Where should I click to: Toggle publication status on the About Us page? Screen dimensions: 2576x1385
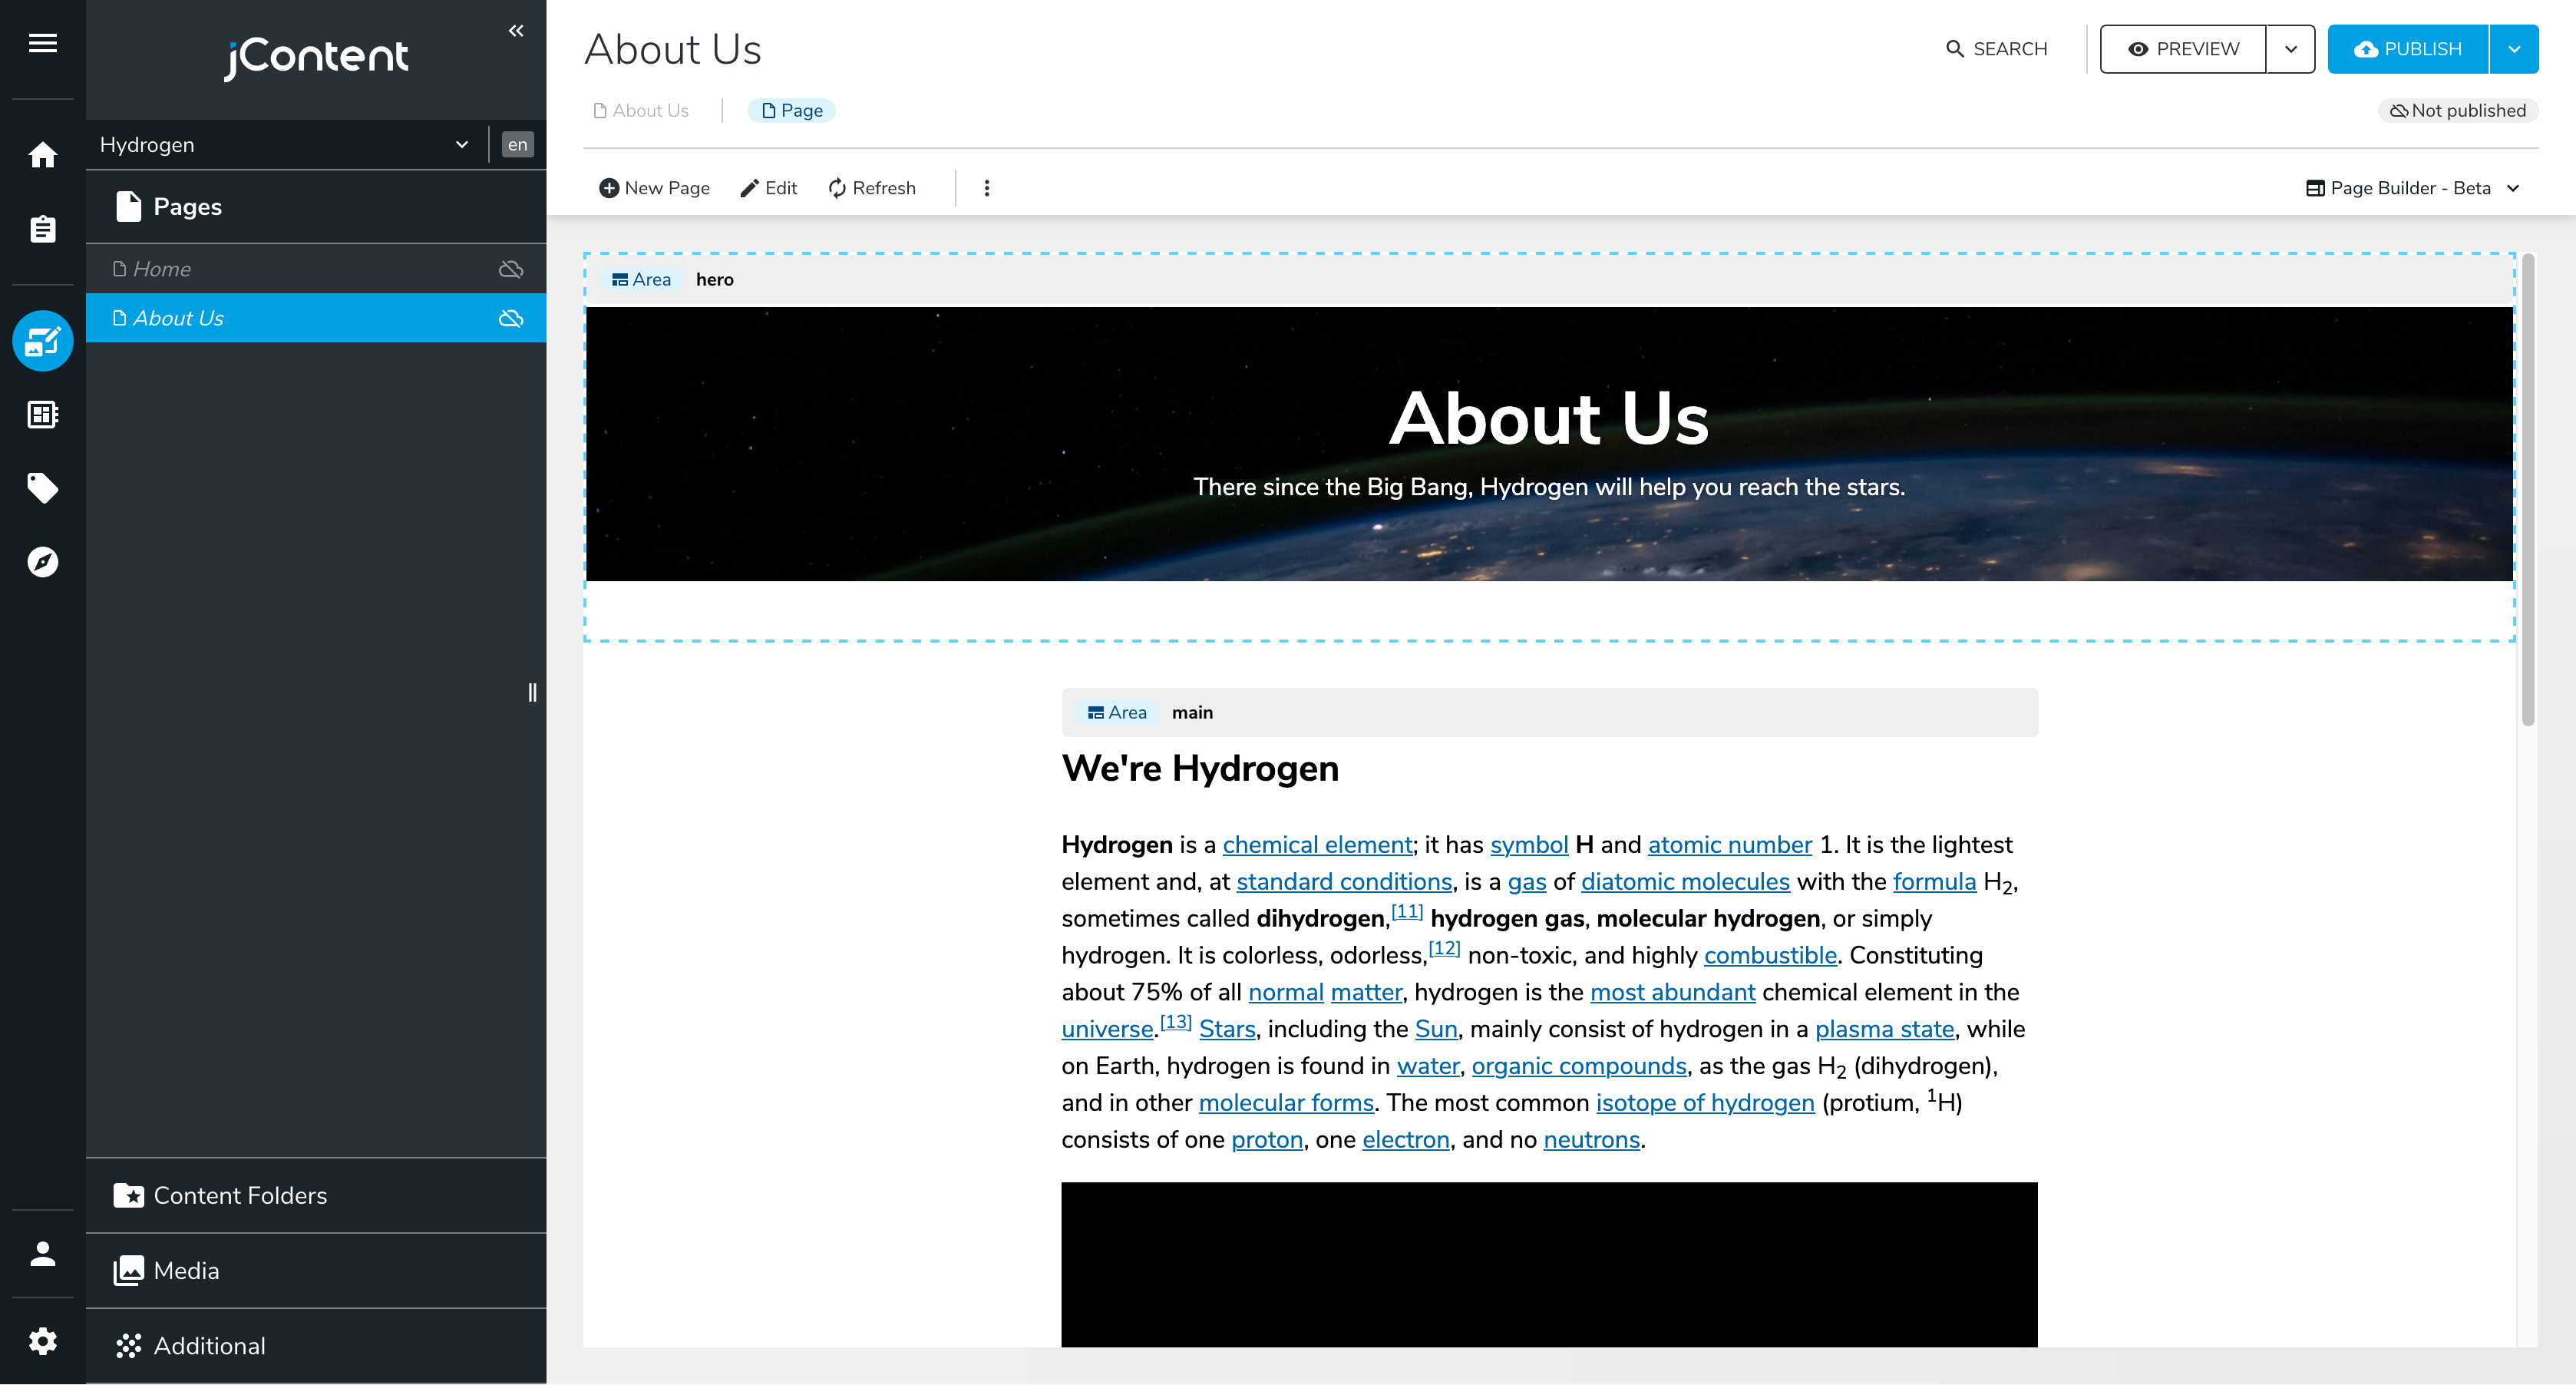[511, 318]
